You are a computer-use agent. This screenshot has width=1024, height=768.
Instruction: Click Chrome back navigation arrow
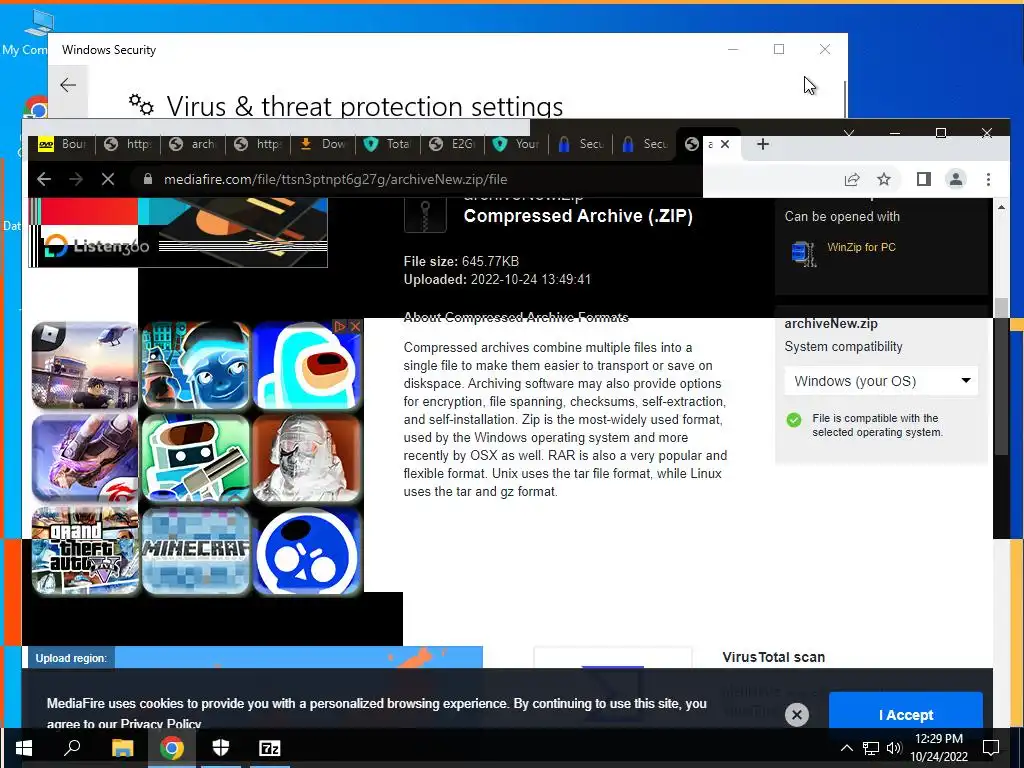pyautogui.click(x=44, y=179)
